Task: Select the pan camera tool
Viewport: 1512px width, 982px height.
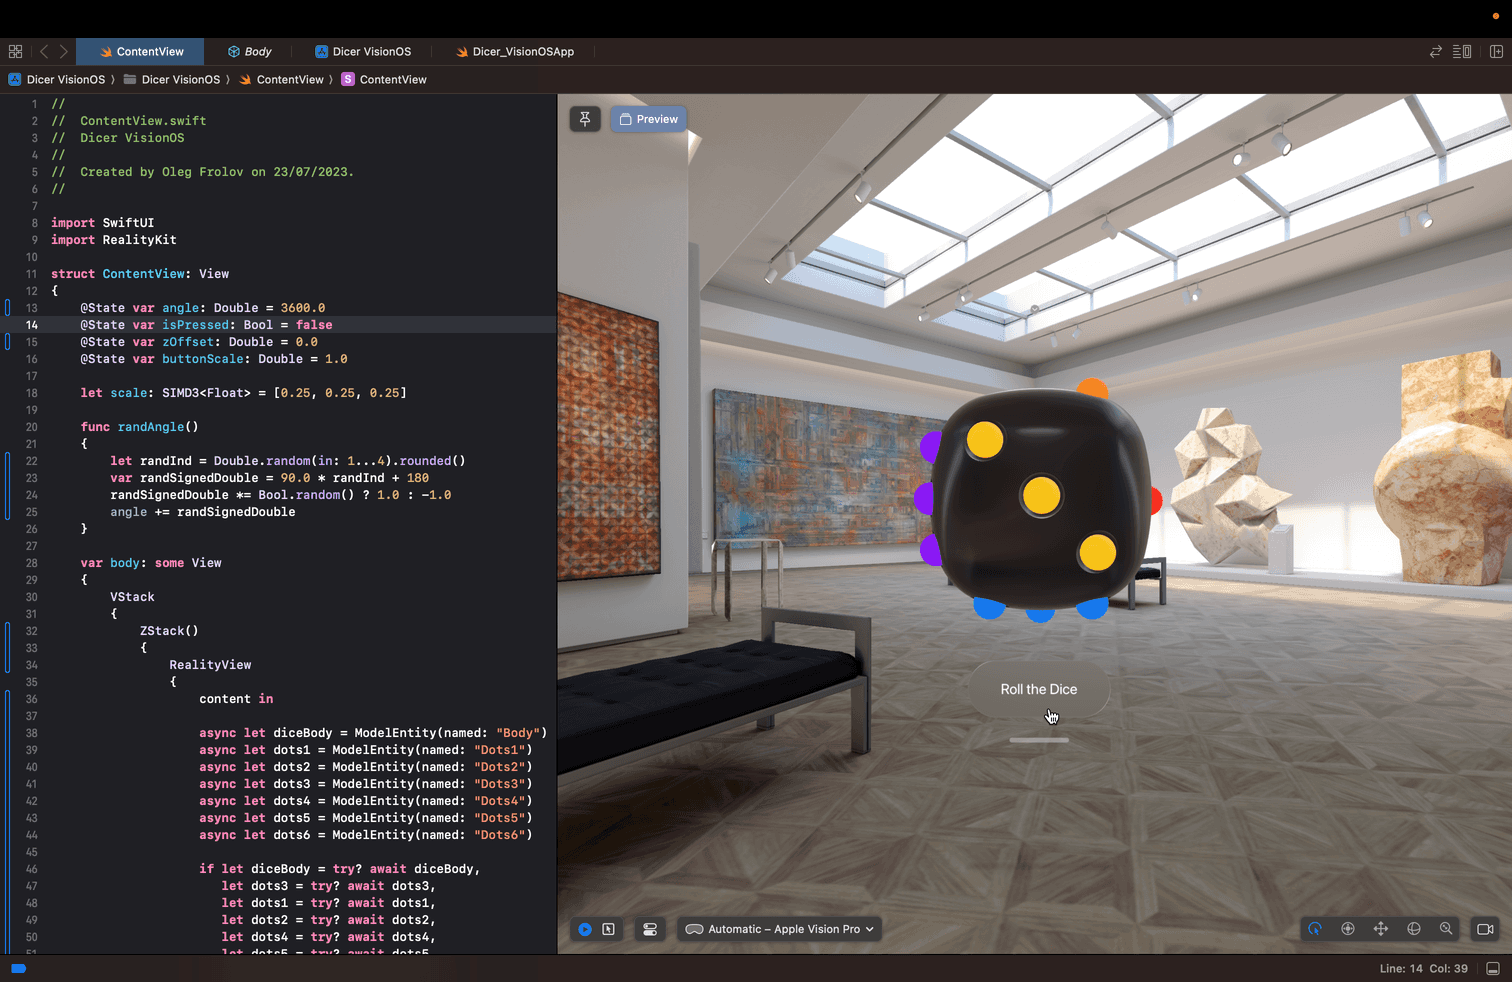Action: (1381, 929)
